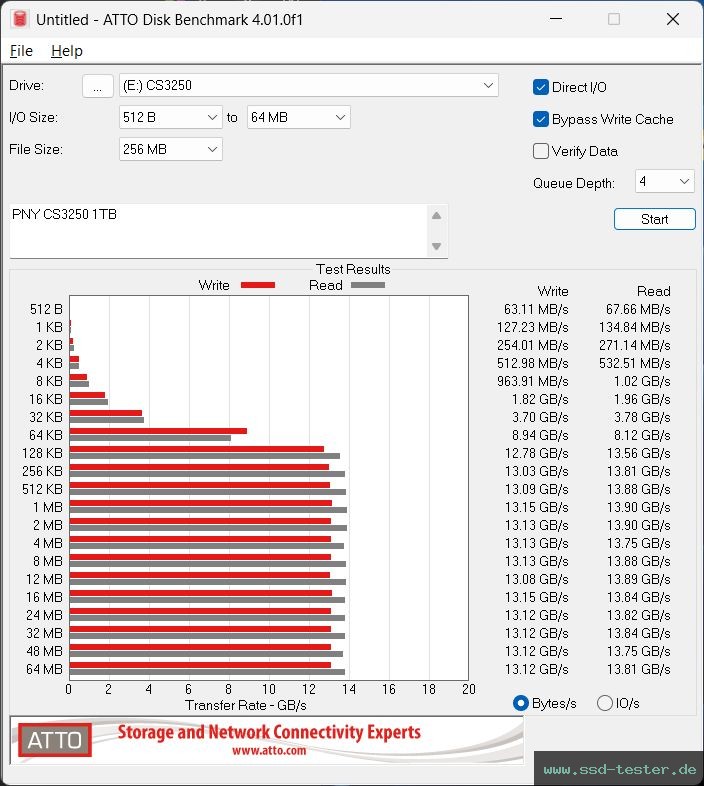Click the Transfer Rate - GB/s axis label

click(246, 705)
